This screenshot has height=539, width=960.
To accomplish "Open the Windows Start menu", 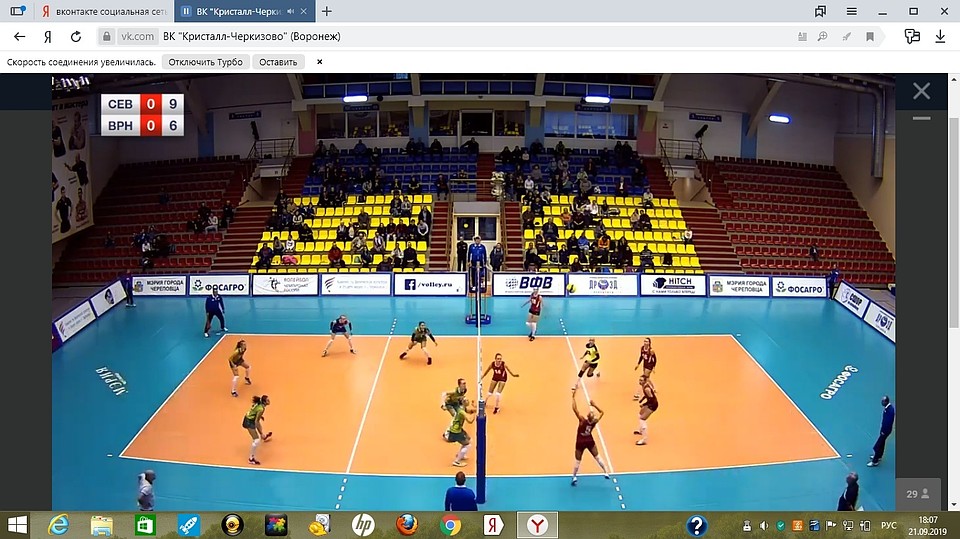I will (17, 525).
